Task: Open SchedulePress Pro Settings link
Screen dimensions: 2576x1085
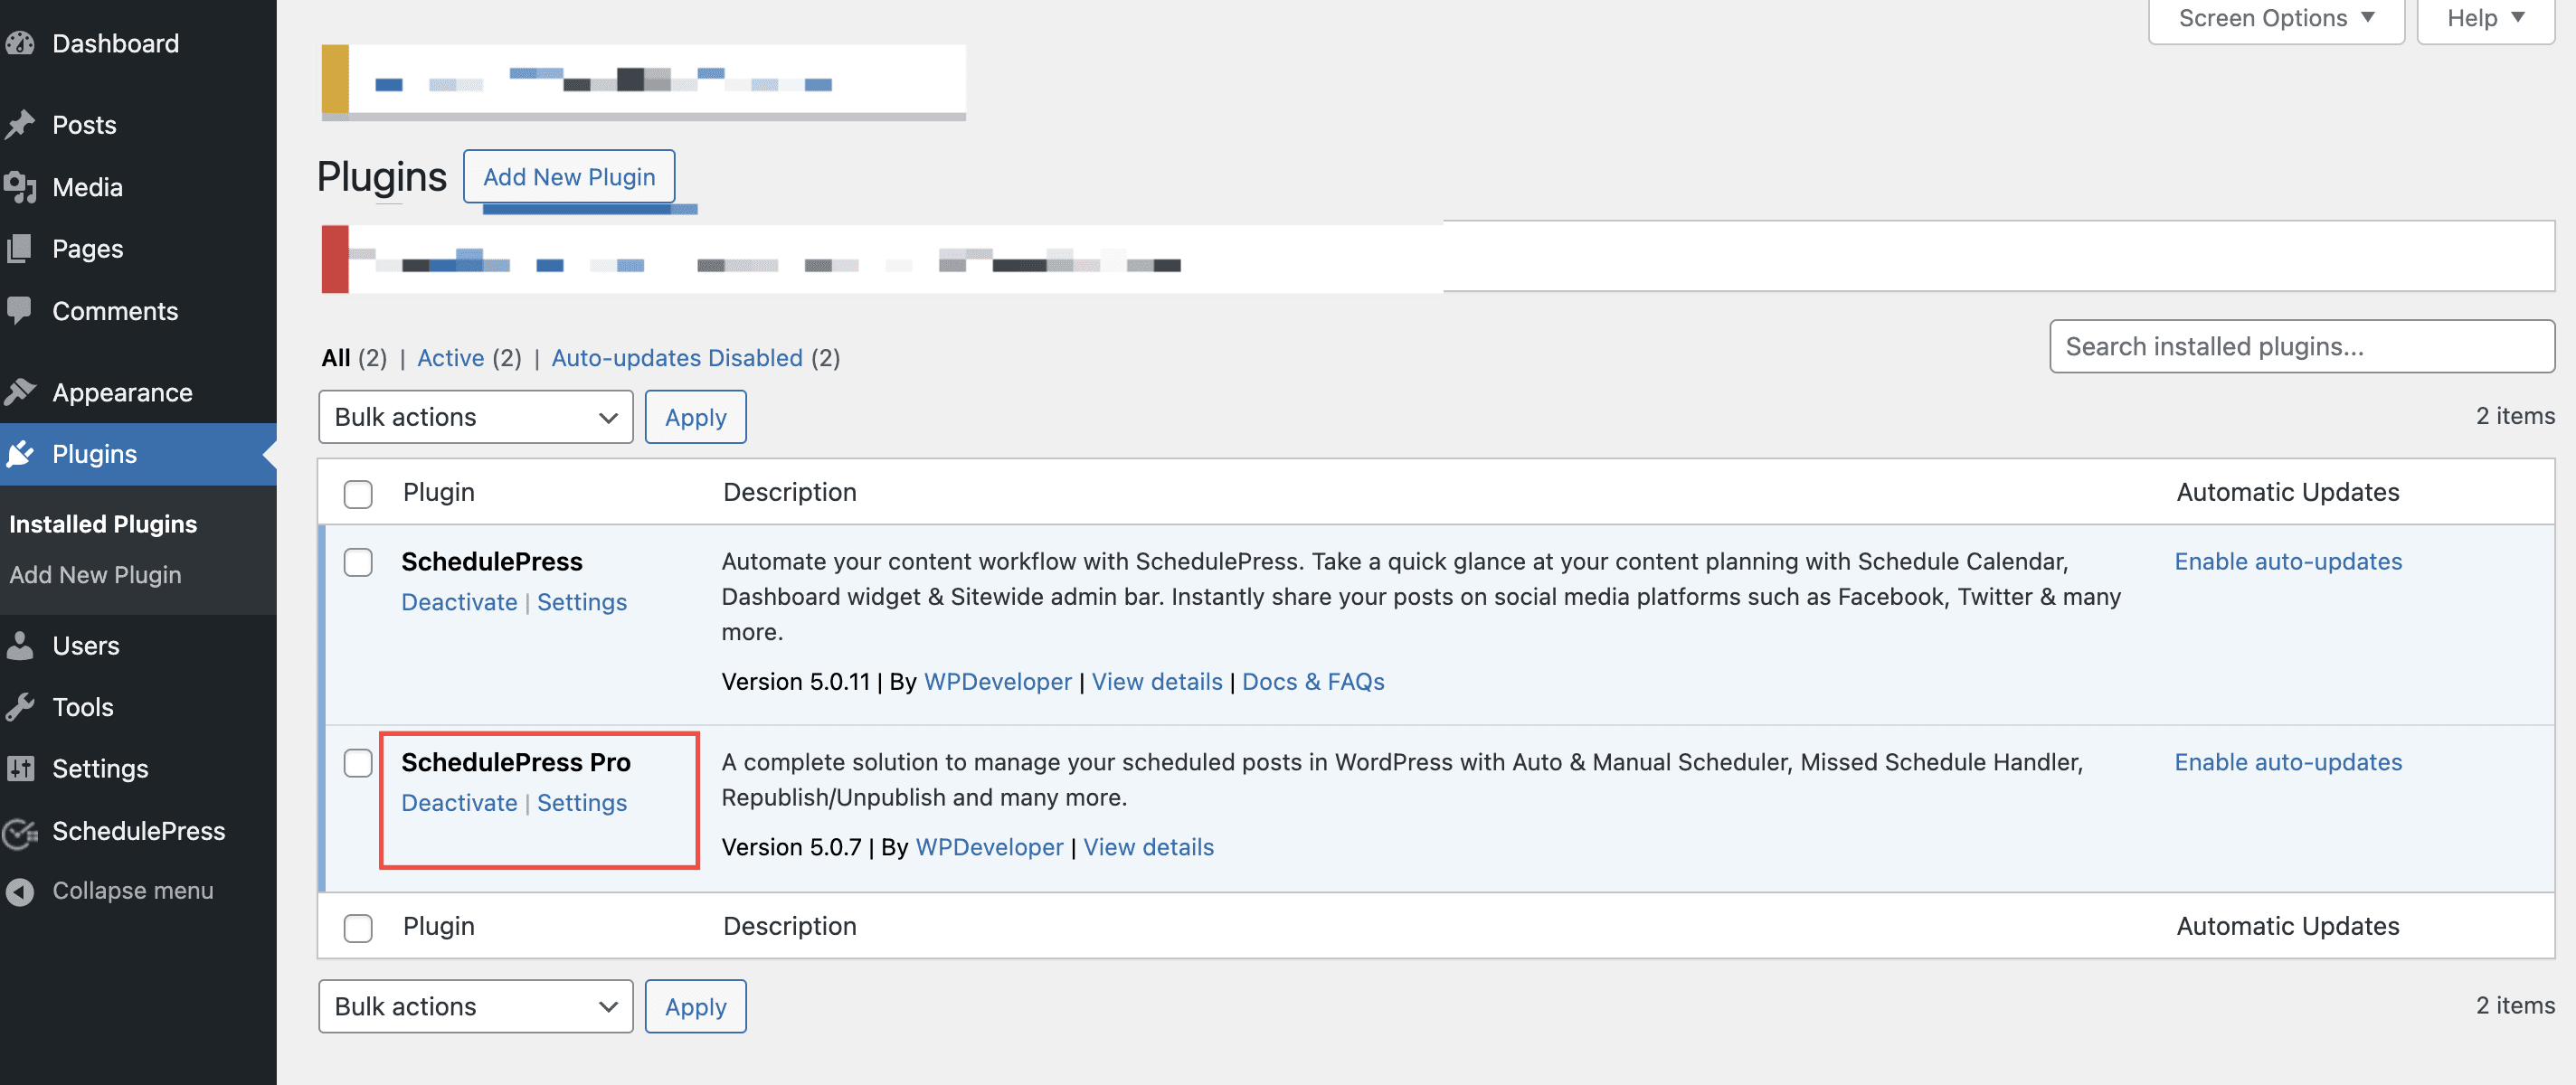Action: (582, 803)
